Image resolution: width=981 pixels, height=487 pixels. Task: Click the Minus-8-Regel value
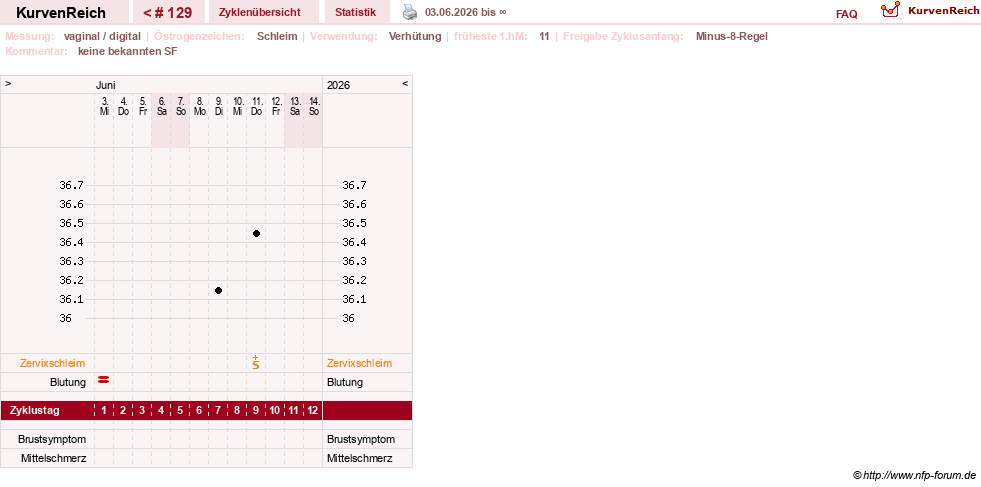click(x=731, y=36)
